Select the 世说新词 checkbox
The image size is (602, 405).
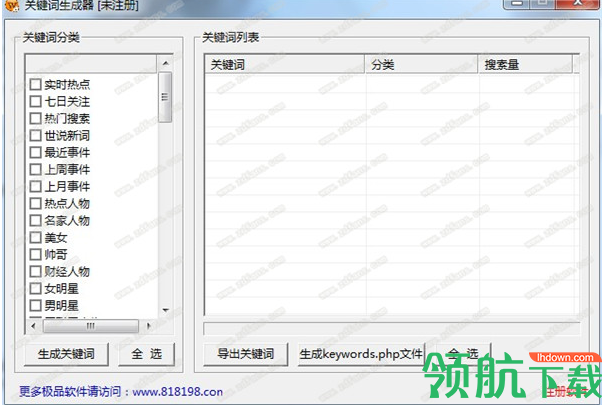click(x=35, y=136)
